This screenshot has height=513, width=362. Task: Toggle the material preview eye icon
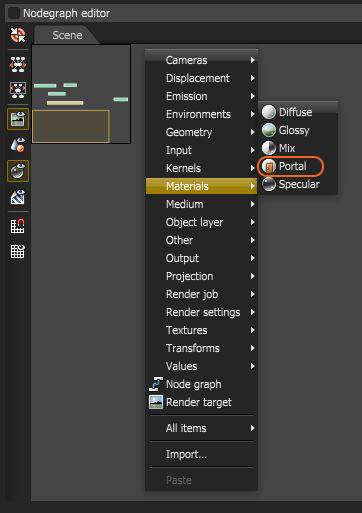[x=18, y=171]
